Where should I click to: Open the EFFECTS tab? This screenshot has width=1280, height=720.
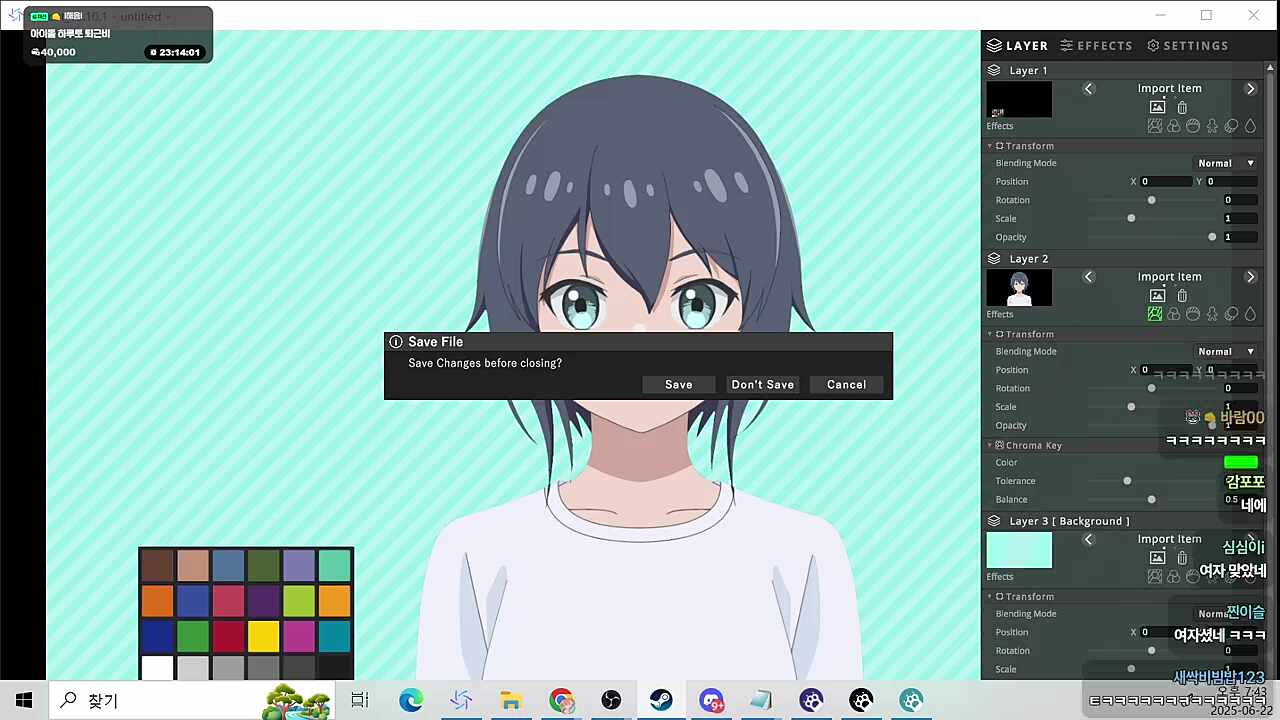(x=1096, y=46)
